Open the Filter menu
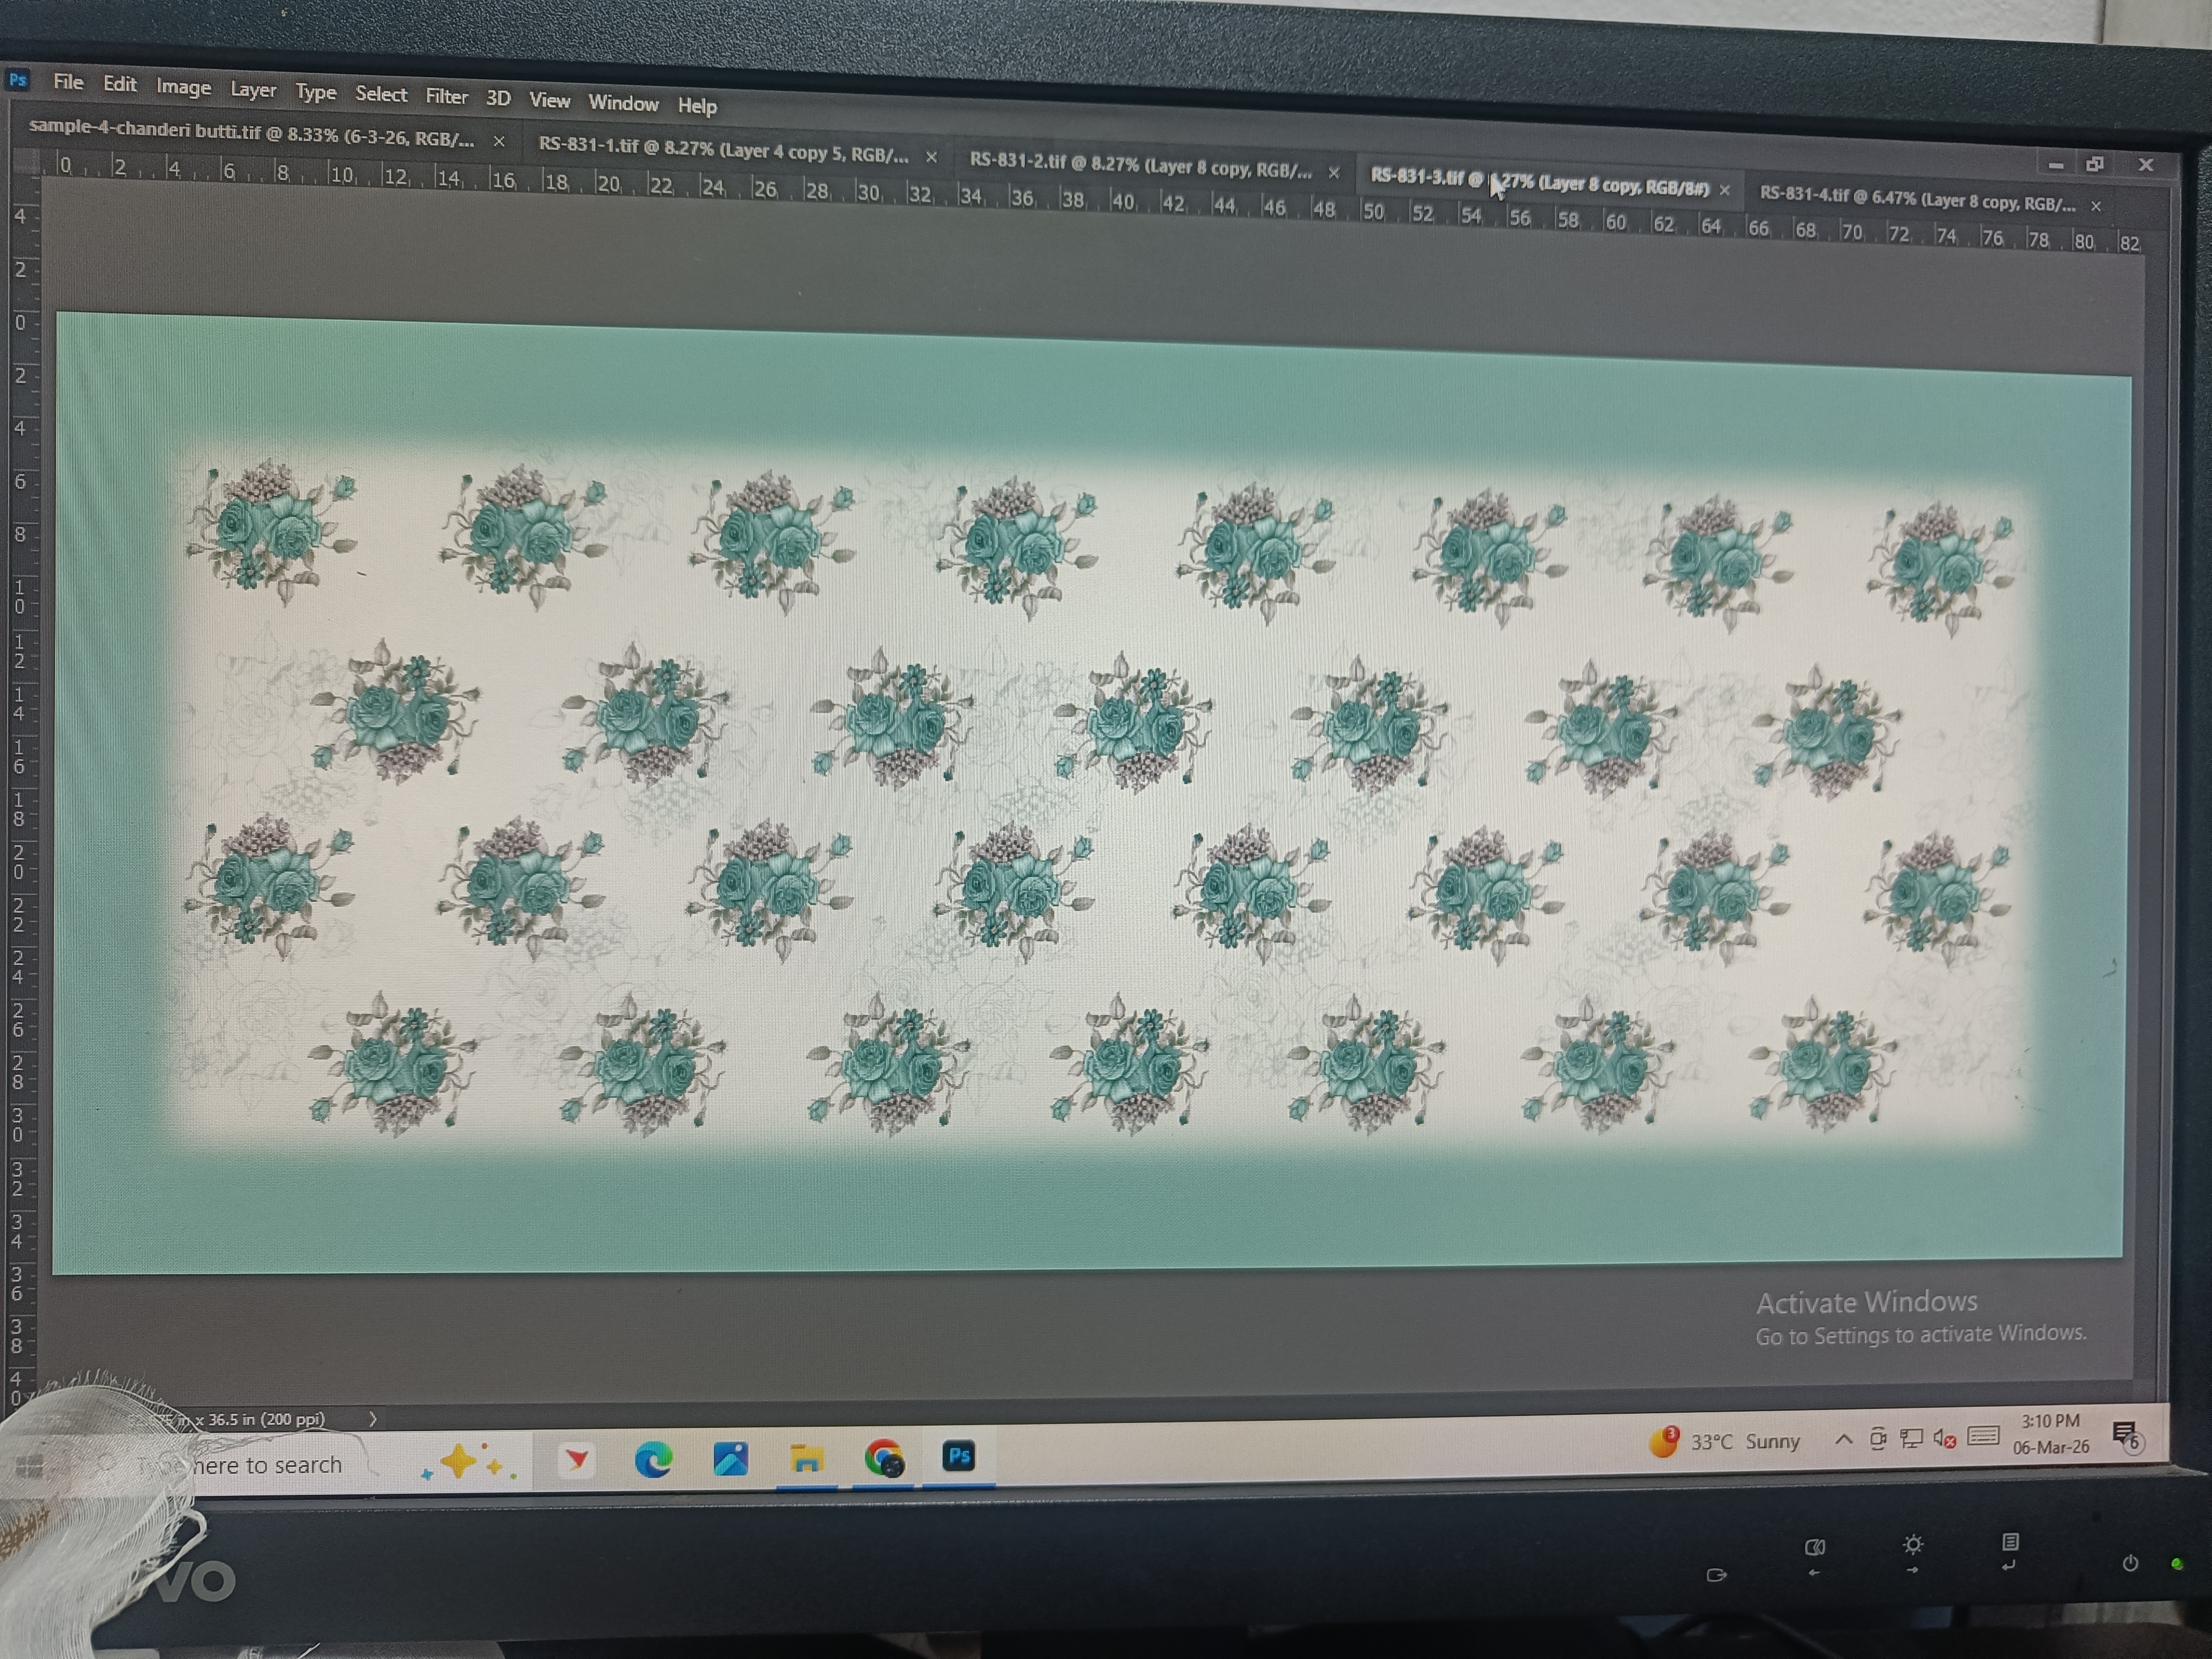Viewport: 2212px width, 1659px height. click(446, 96)
